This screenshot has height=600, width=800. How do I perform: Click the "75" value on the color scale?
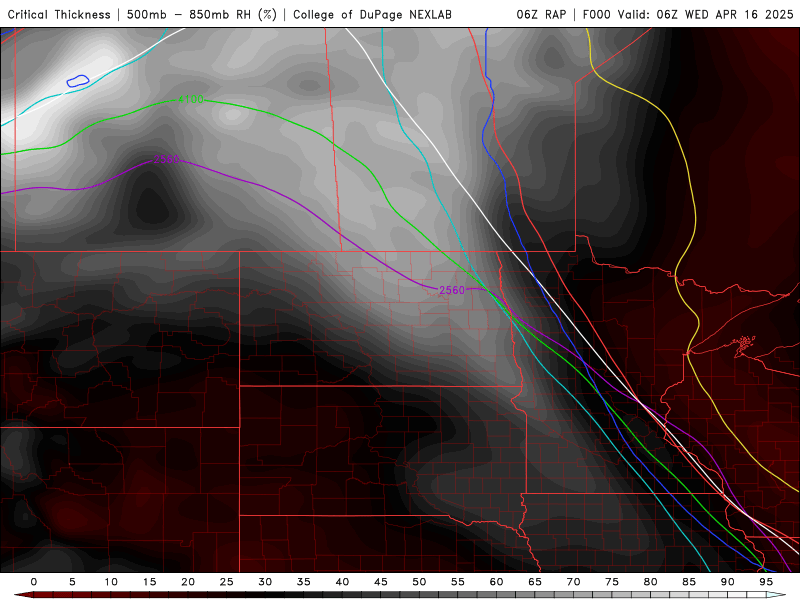click(x=612, y=582)
